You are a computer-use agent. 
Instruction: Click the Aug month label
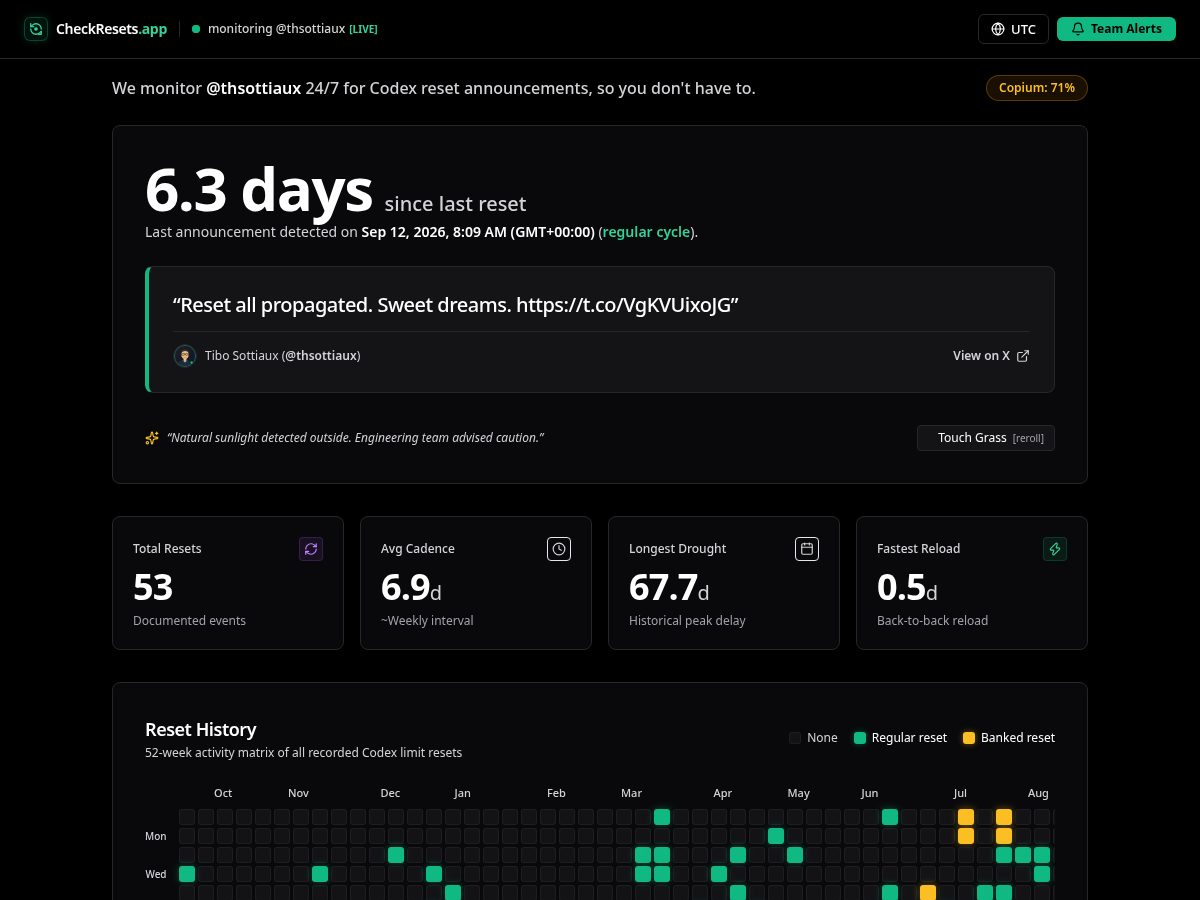[x=1038, y=793]
